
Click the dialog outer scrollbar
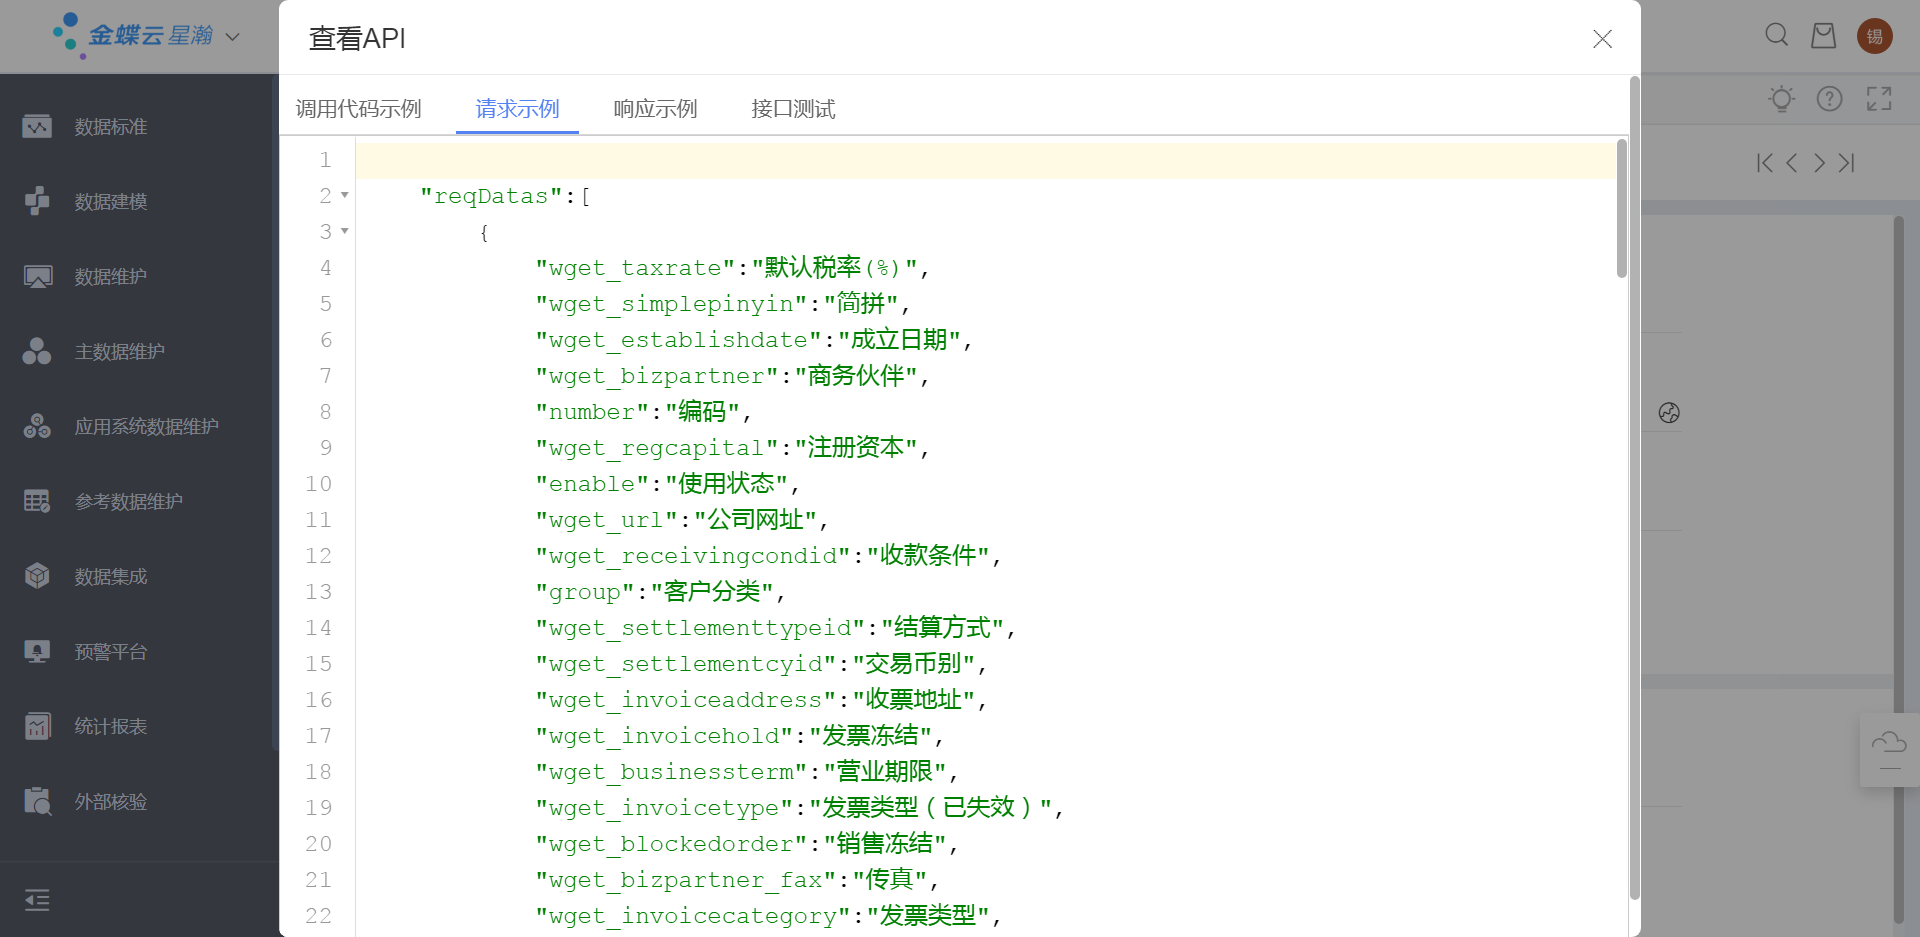(x=1635, y=488)
